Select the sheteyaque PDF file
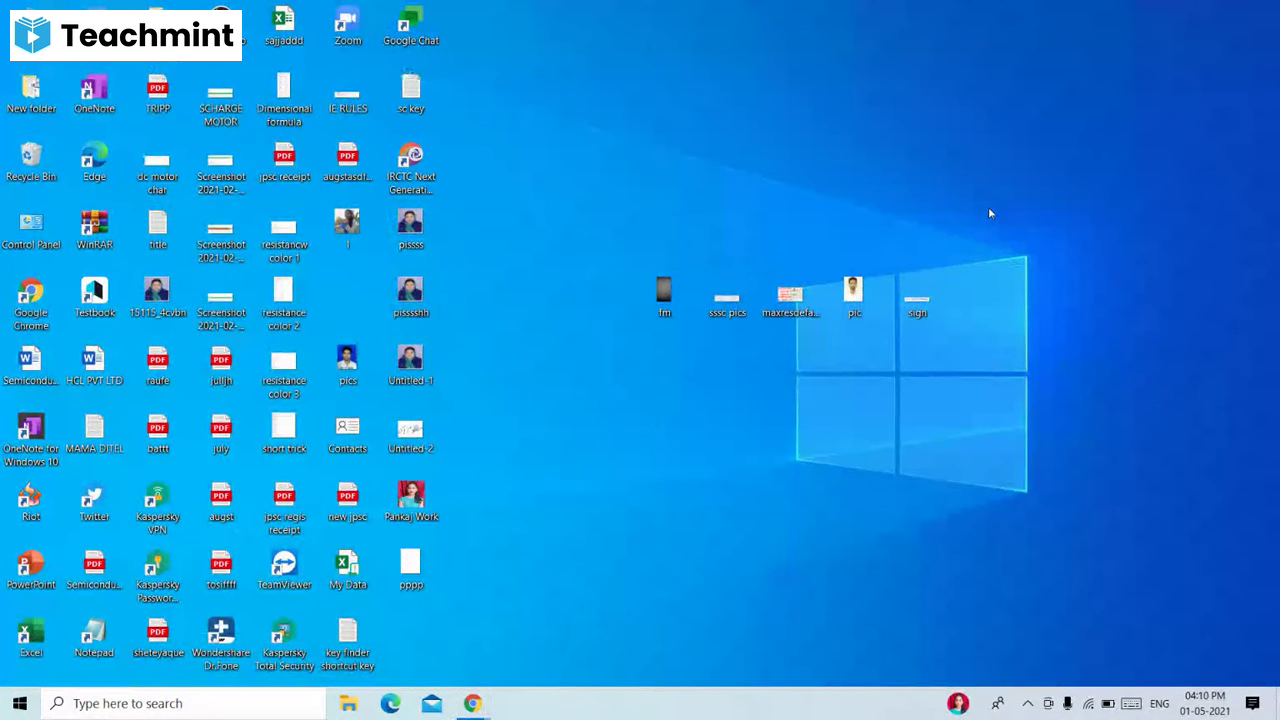 [158, 638]
